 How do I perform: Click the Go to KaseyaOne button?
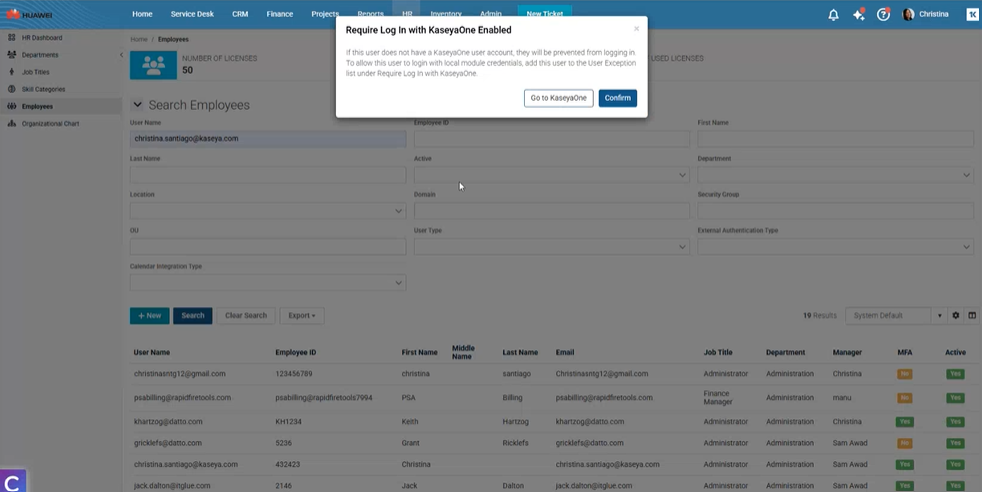558,98
